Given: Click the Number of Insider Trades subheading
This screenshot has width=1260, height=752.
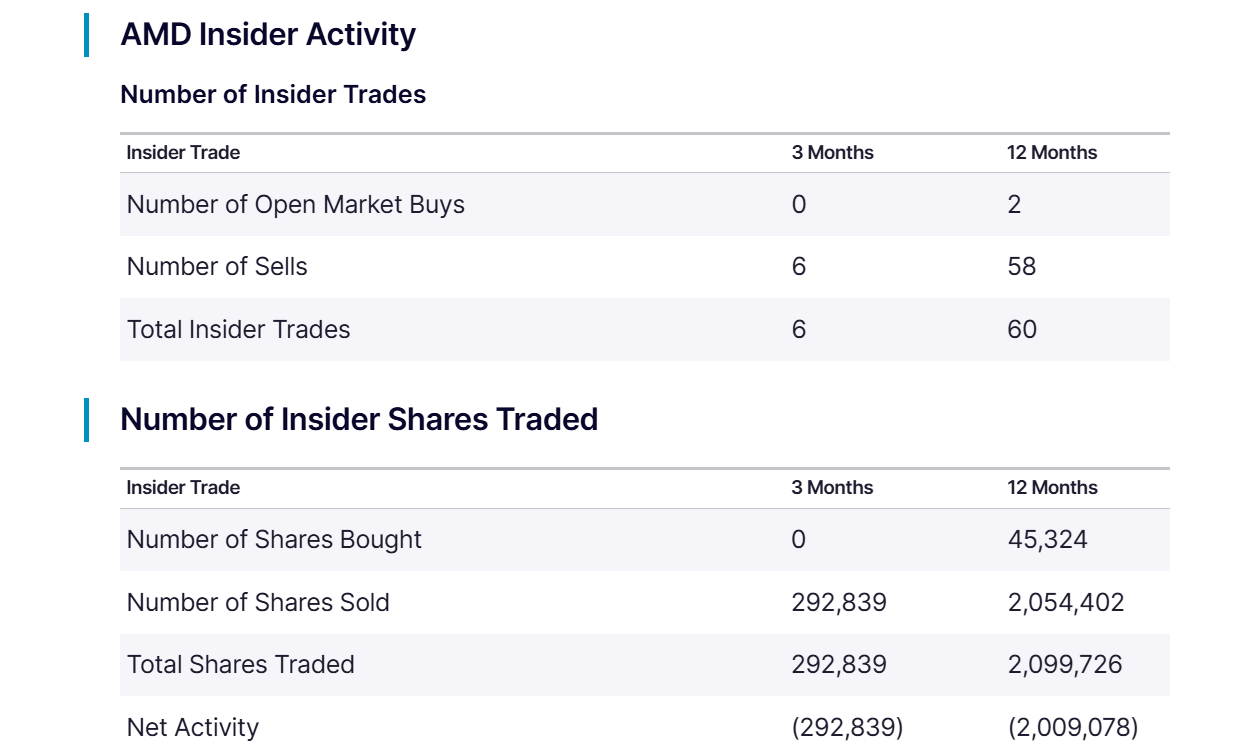Looking at the screenshot, I should (273, 94).
